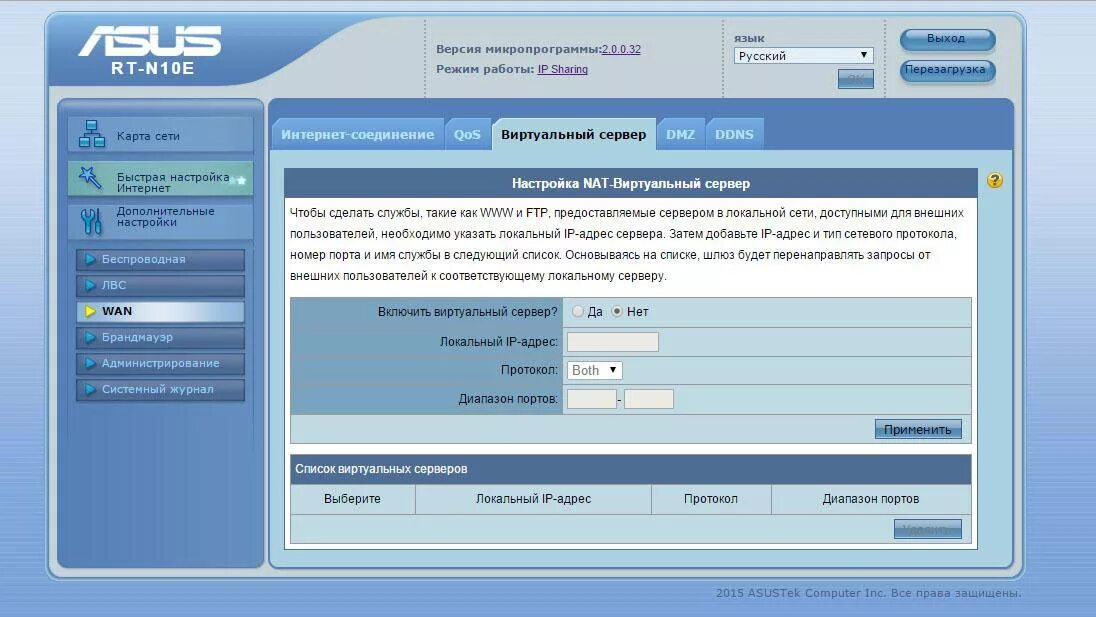The image size is (1096, 617).
Task: Switch to the DMZ tab
Action: tap(680, 133)
